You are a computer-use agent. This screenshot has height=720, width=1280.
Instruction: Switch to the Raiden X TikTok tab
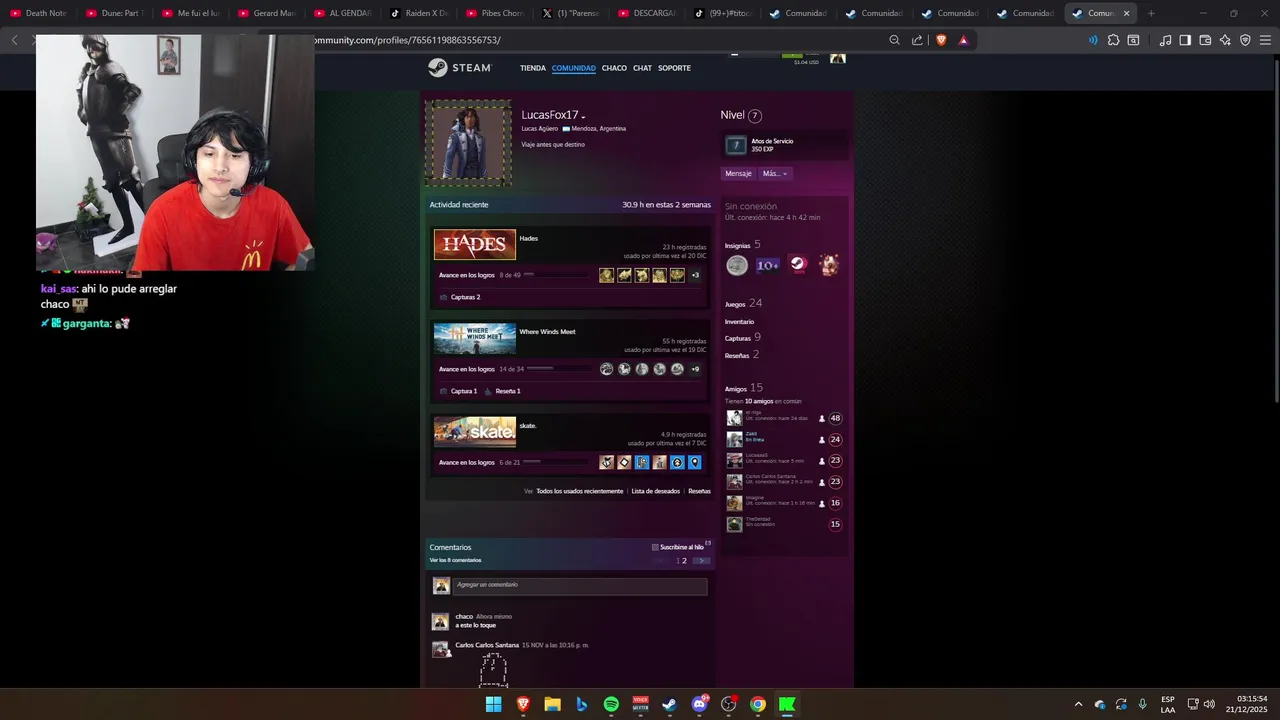418,13
